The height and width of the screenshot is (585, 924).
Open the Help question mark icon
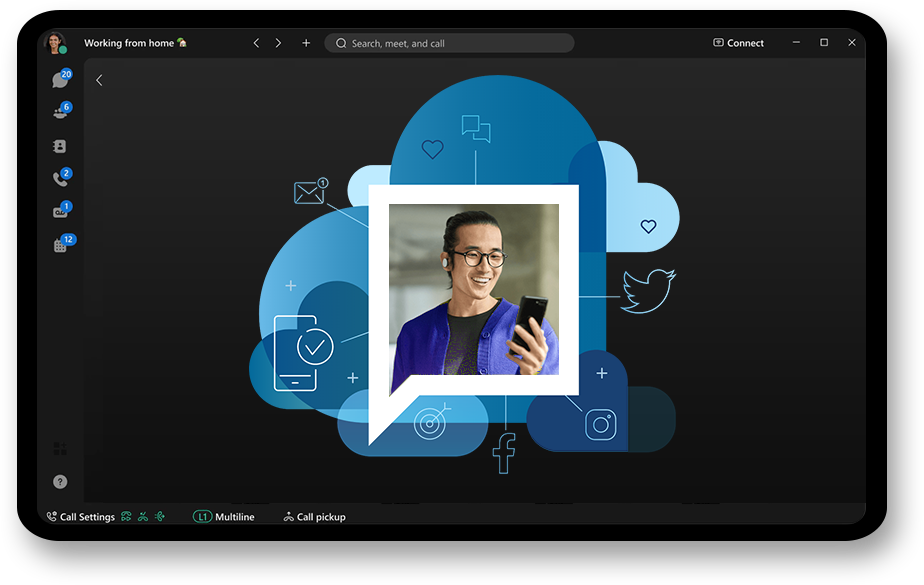pyautogui.click(x=60, y=482)
